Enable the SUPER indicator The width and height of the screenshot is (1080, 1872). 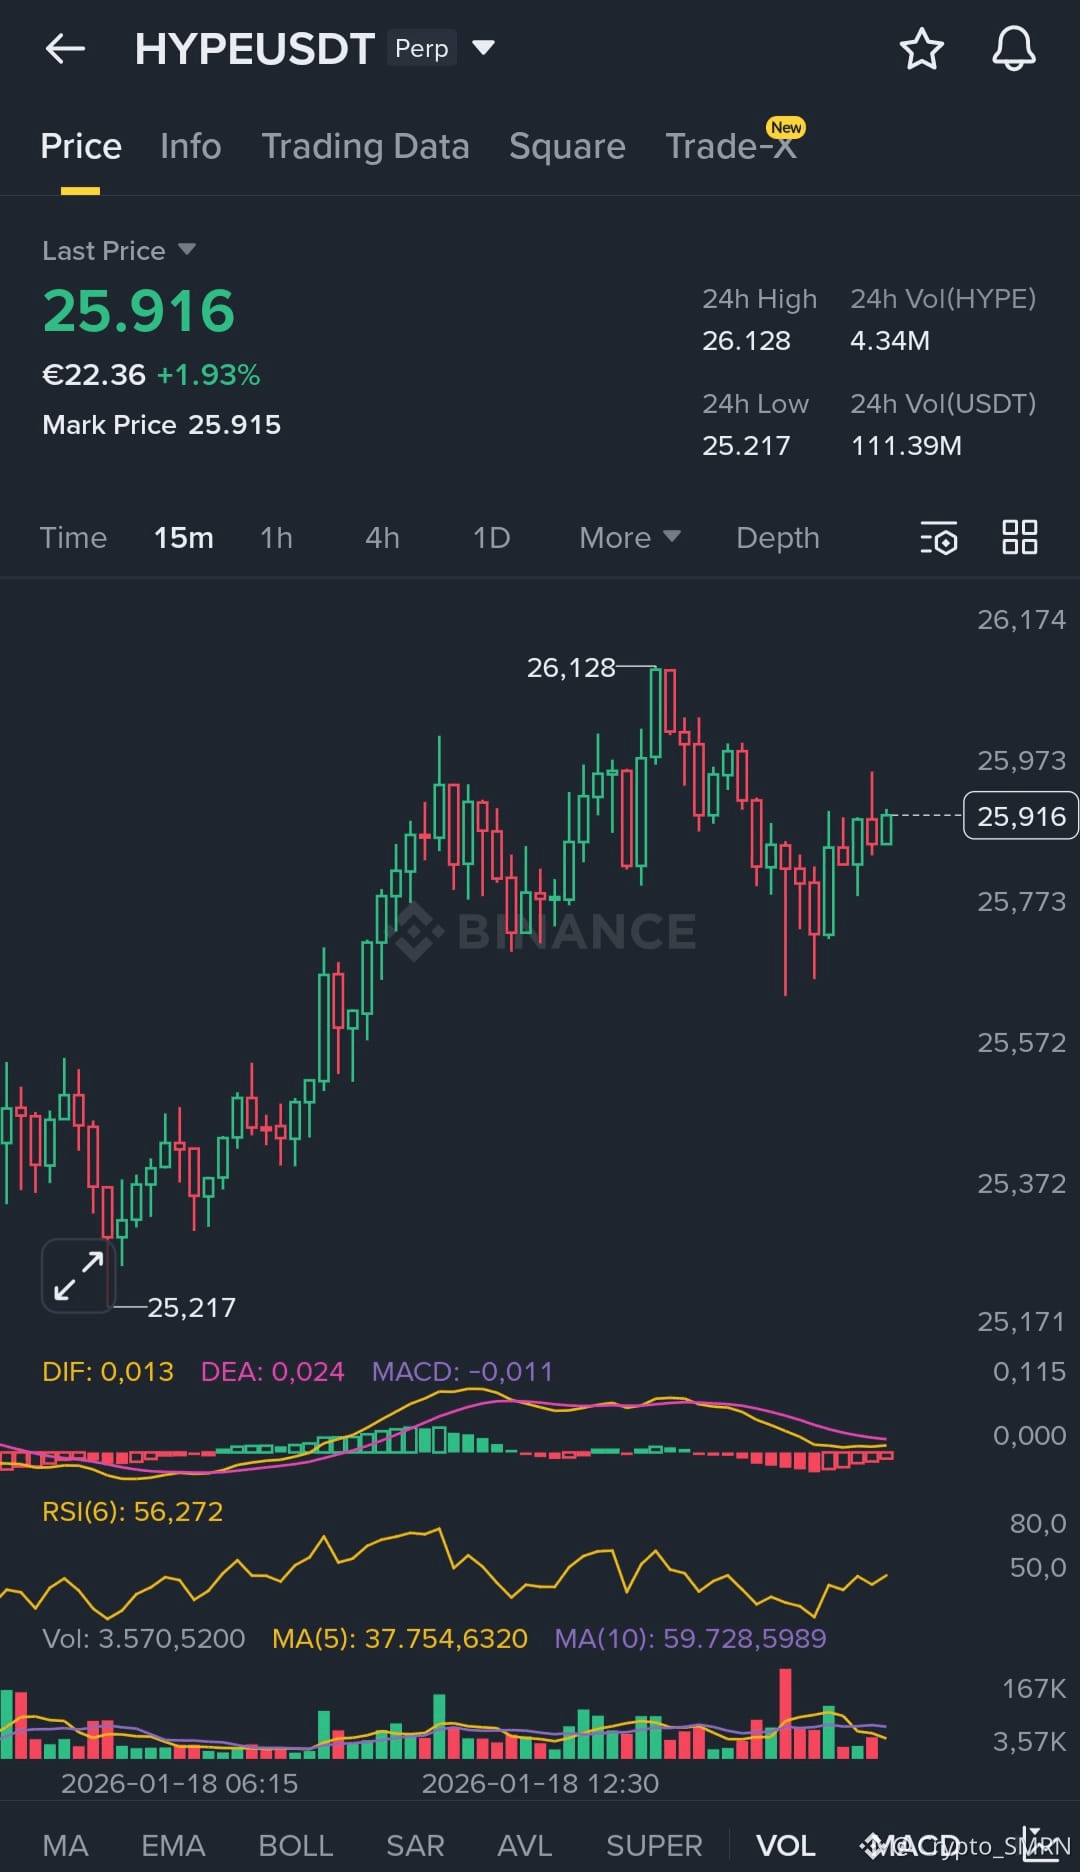(654, 1845)
